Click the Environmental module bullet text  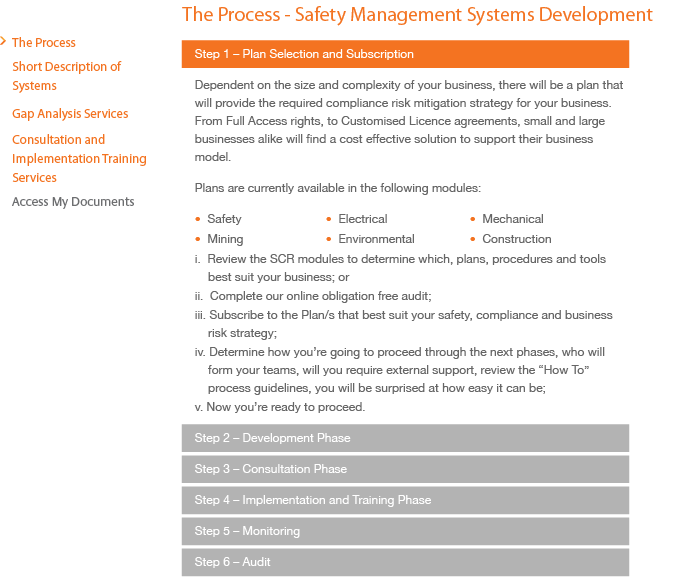pos(376,239)
